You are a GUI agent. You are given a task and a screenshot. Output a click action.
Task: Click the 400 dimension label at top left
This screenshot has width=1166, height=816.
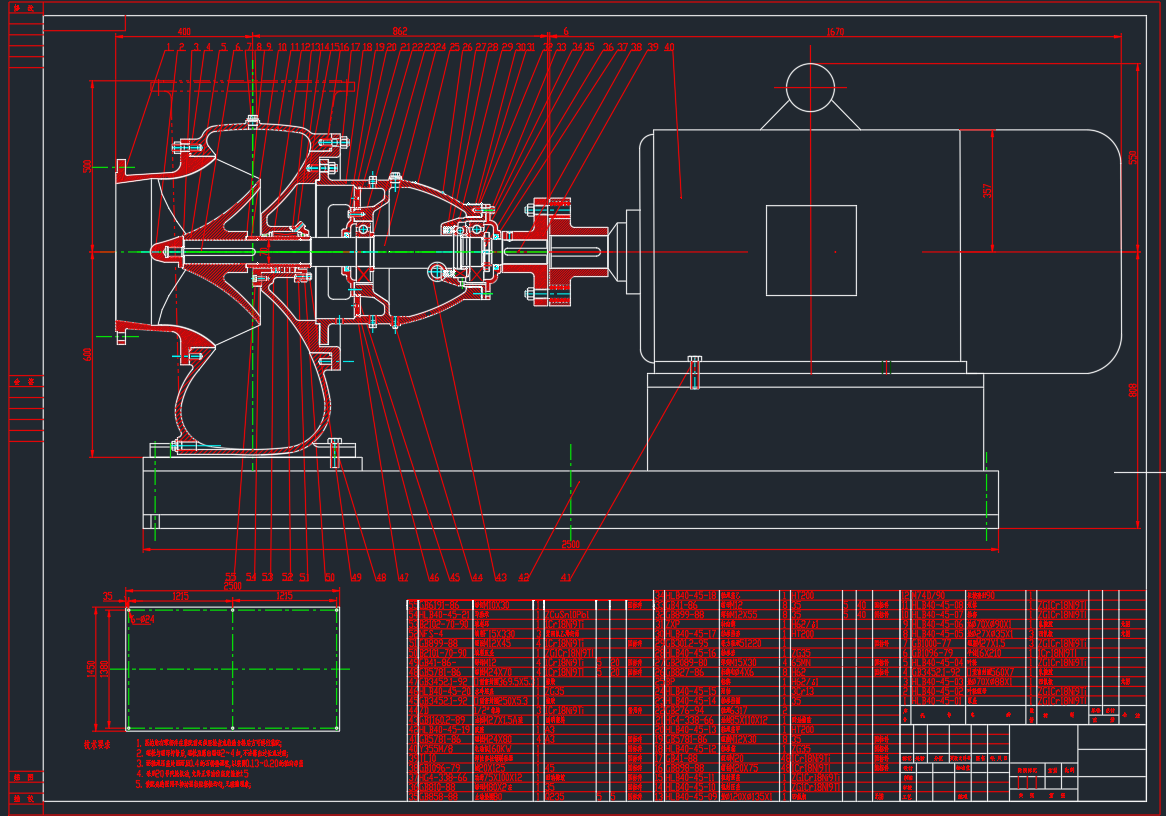pos(183,32)
